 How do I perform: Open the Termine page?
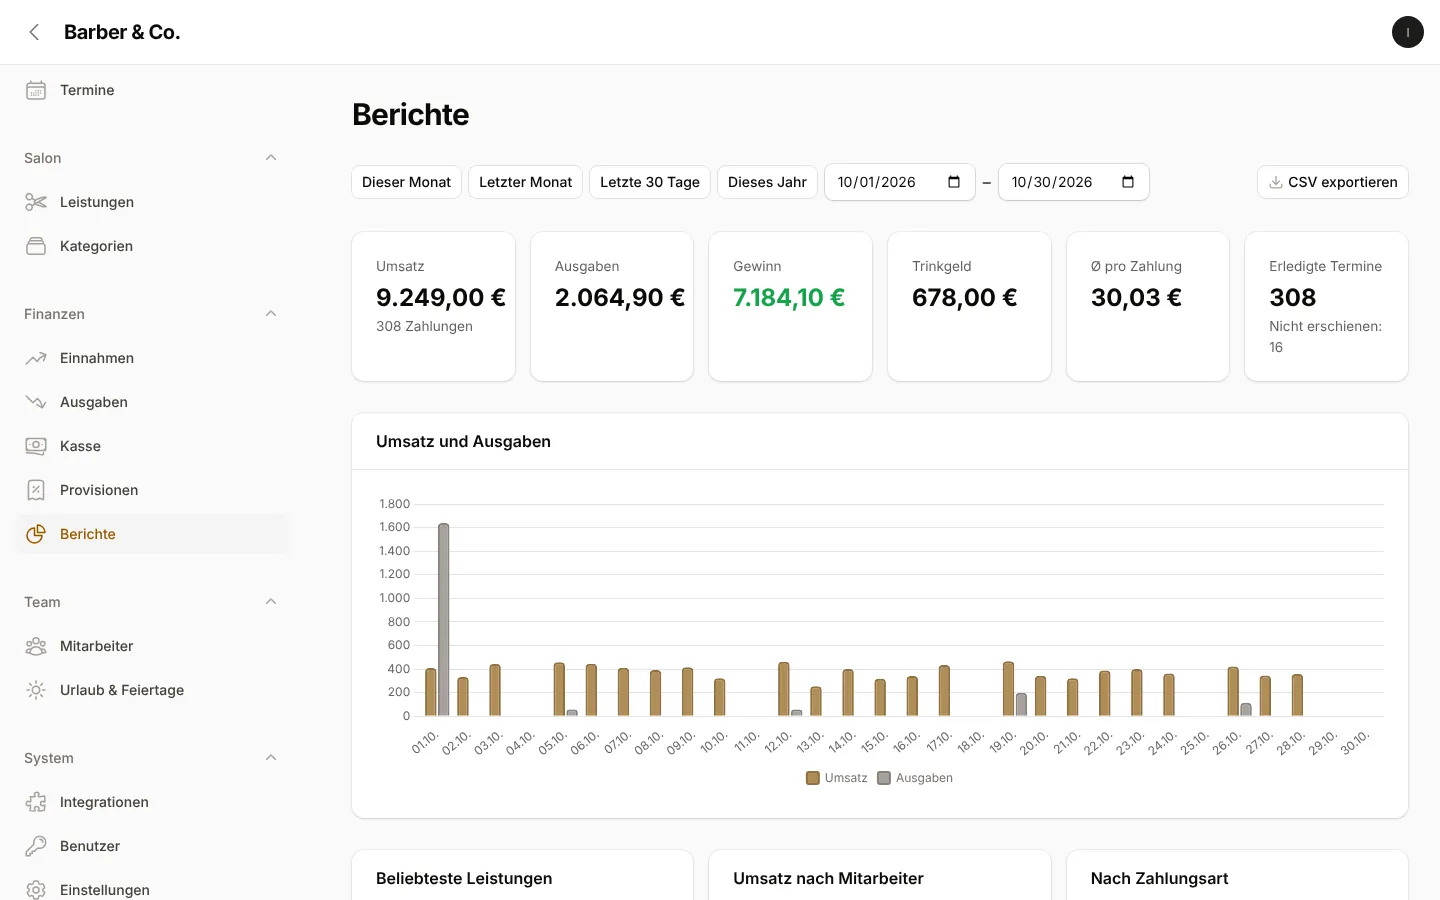152,90
